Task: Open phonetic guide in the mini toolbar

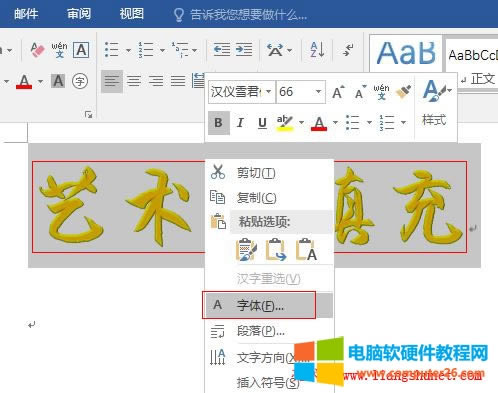Action: pyautogui.click(x=381, y=92)
